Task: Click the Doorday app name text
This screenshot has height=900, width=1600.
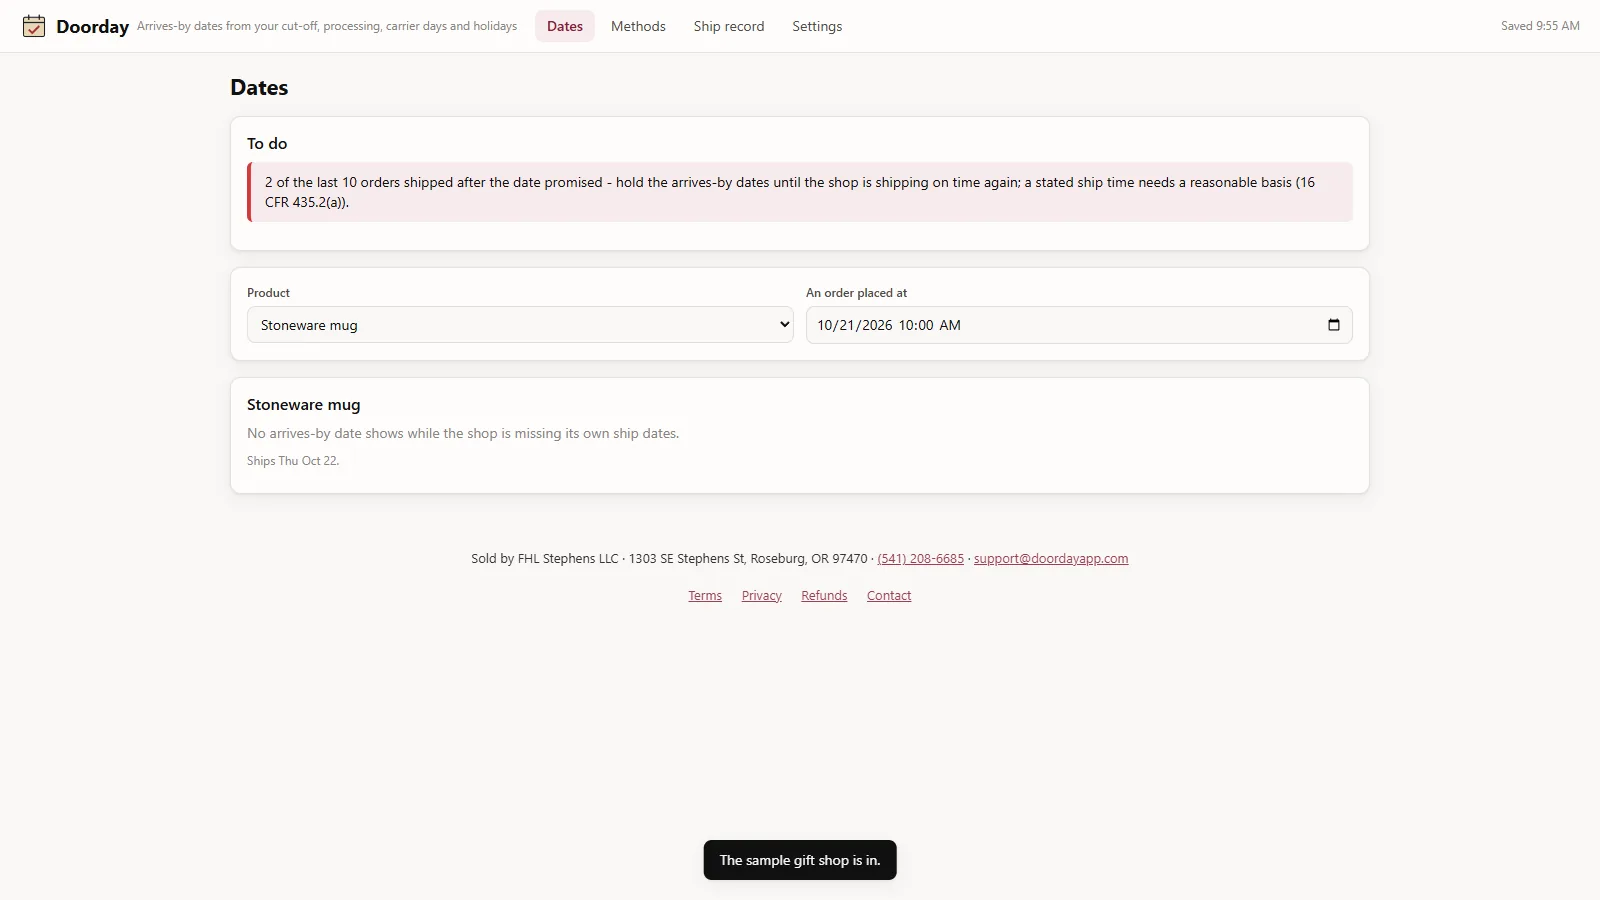Action: pyautogui.click(x=93, y=27)
